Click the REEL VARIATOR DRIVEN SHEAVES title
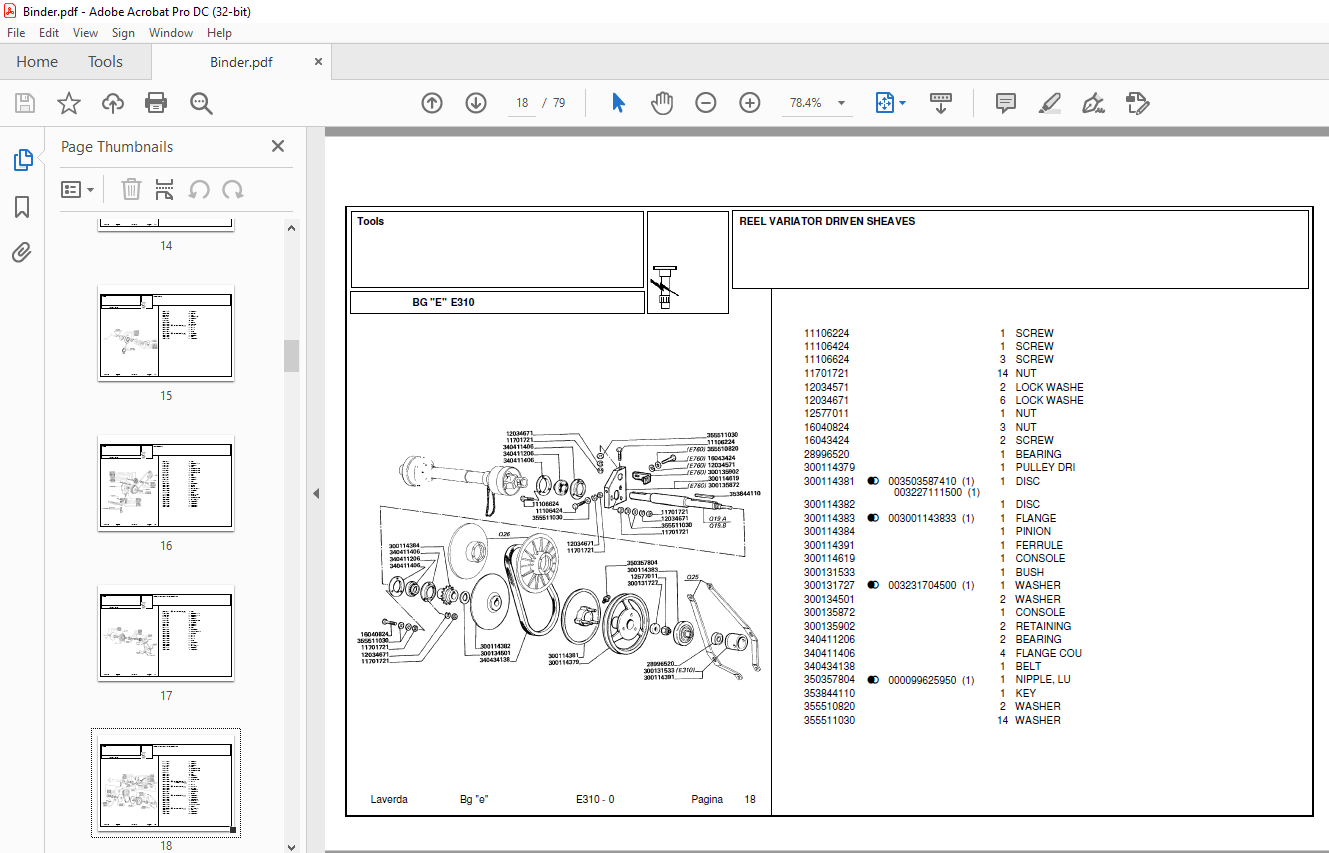The image size is (1329, 853). coord(827,221)
